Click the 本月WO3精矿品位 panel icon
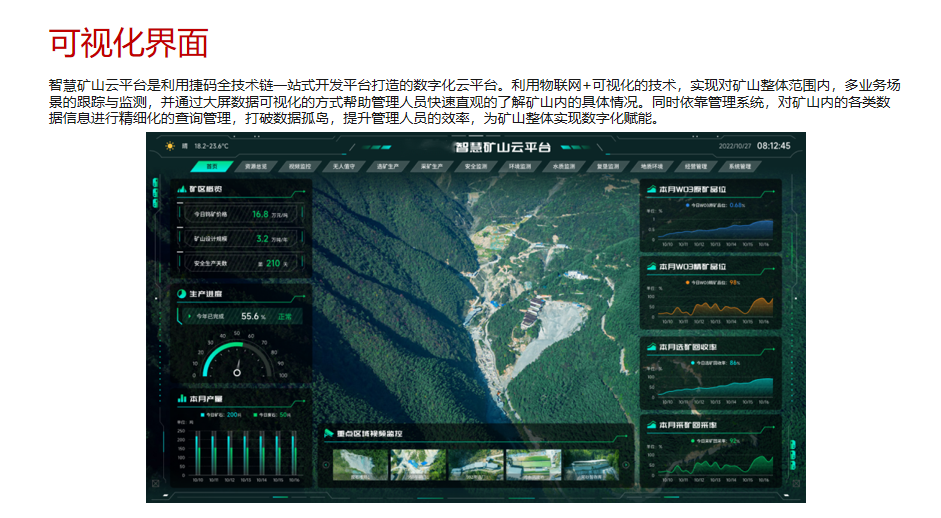Viewport: 941px width, 518px height. point(649,267)
